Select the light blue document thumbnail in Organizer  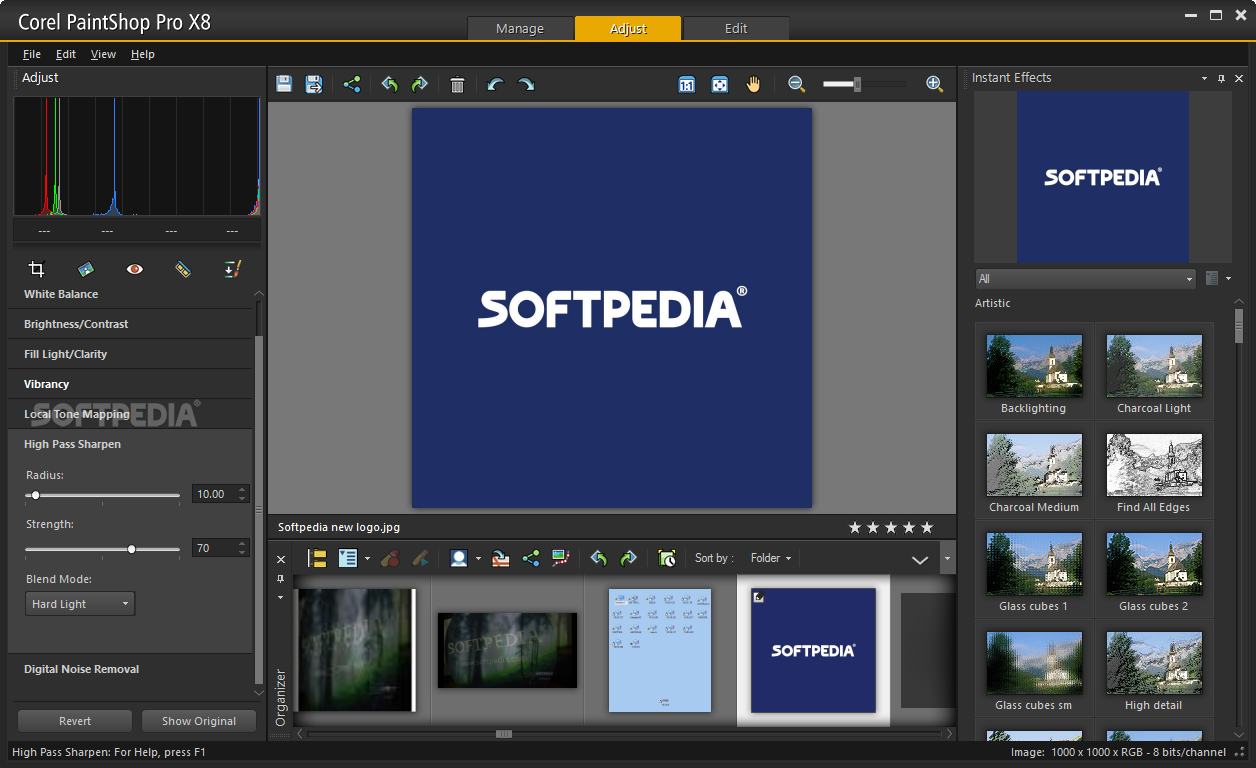[660, 650]
